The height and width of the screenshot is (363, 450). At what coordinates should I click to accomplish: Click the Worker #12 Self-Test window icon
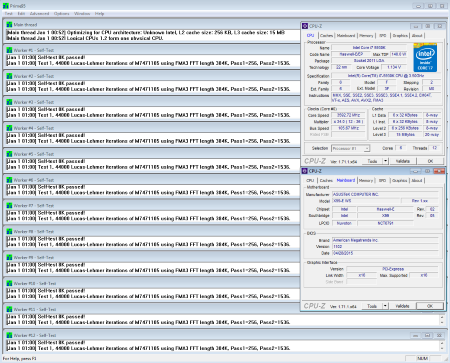click(x=9, y=335)
